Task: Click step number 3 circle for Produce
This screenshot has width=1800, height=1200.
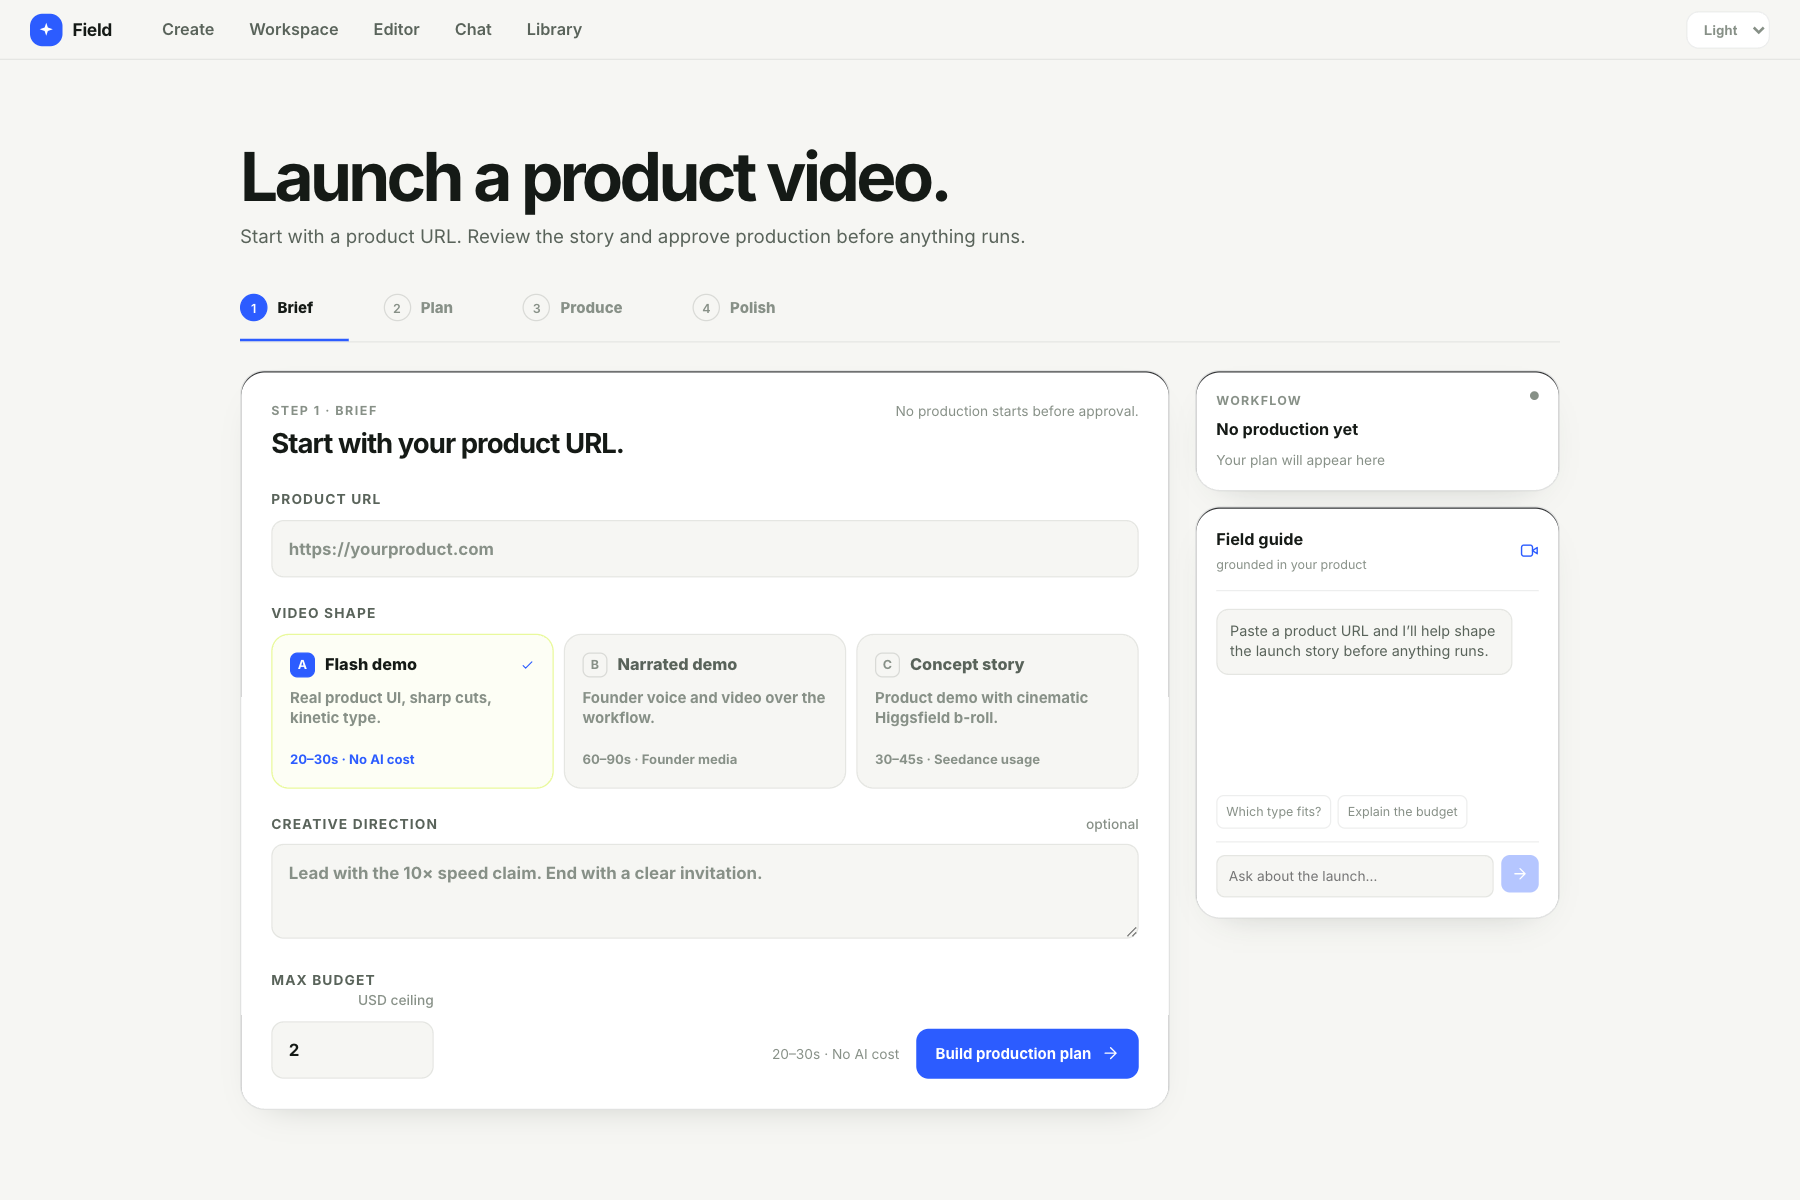Action: [536, 308]
